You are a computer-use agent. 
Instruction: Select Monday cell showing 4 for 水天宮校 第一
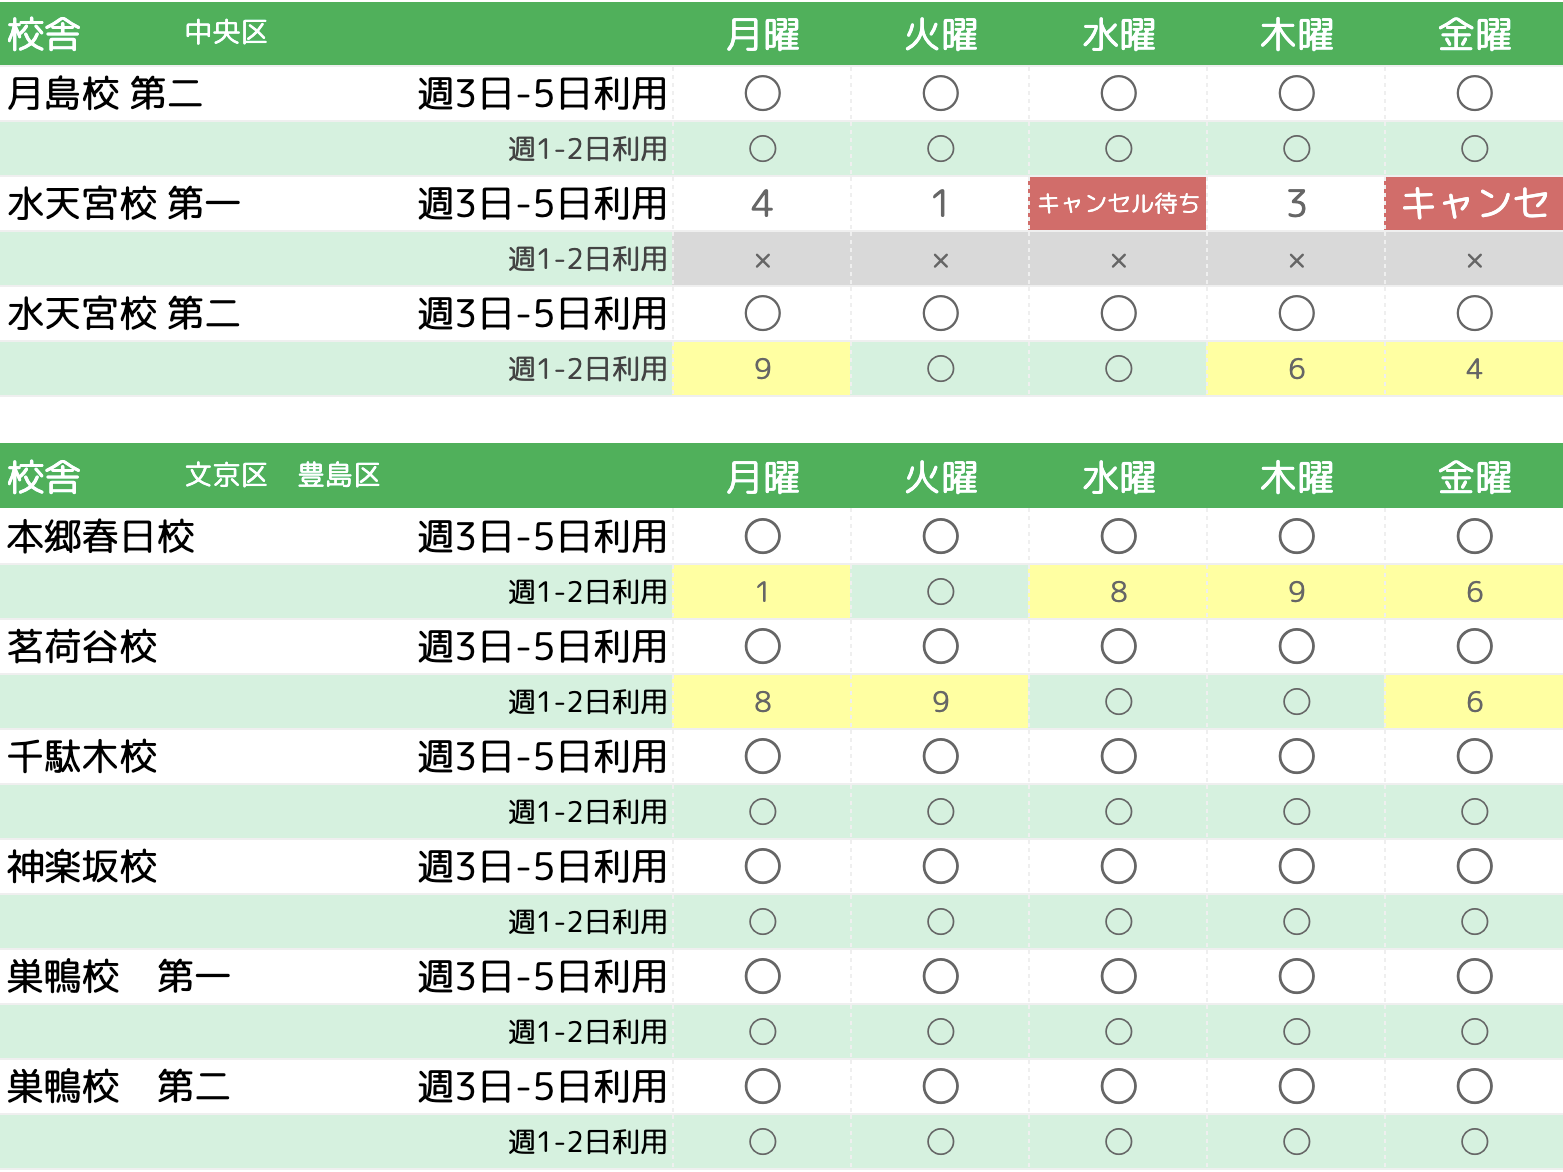(x=762, y=204)
